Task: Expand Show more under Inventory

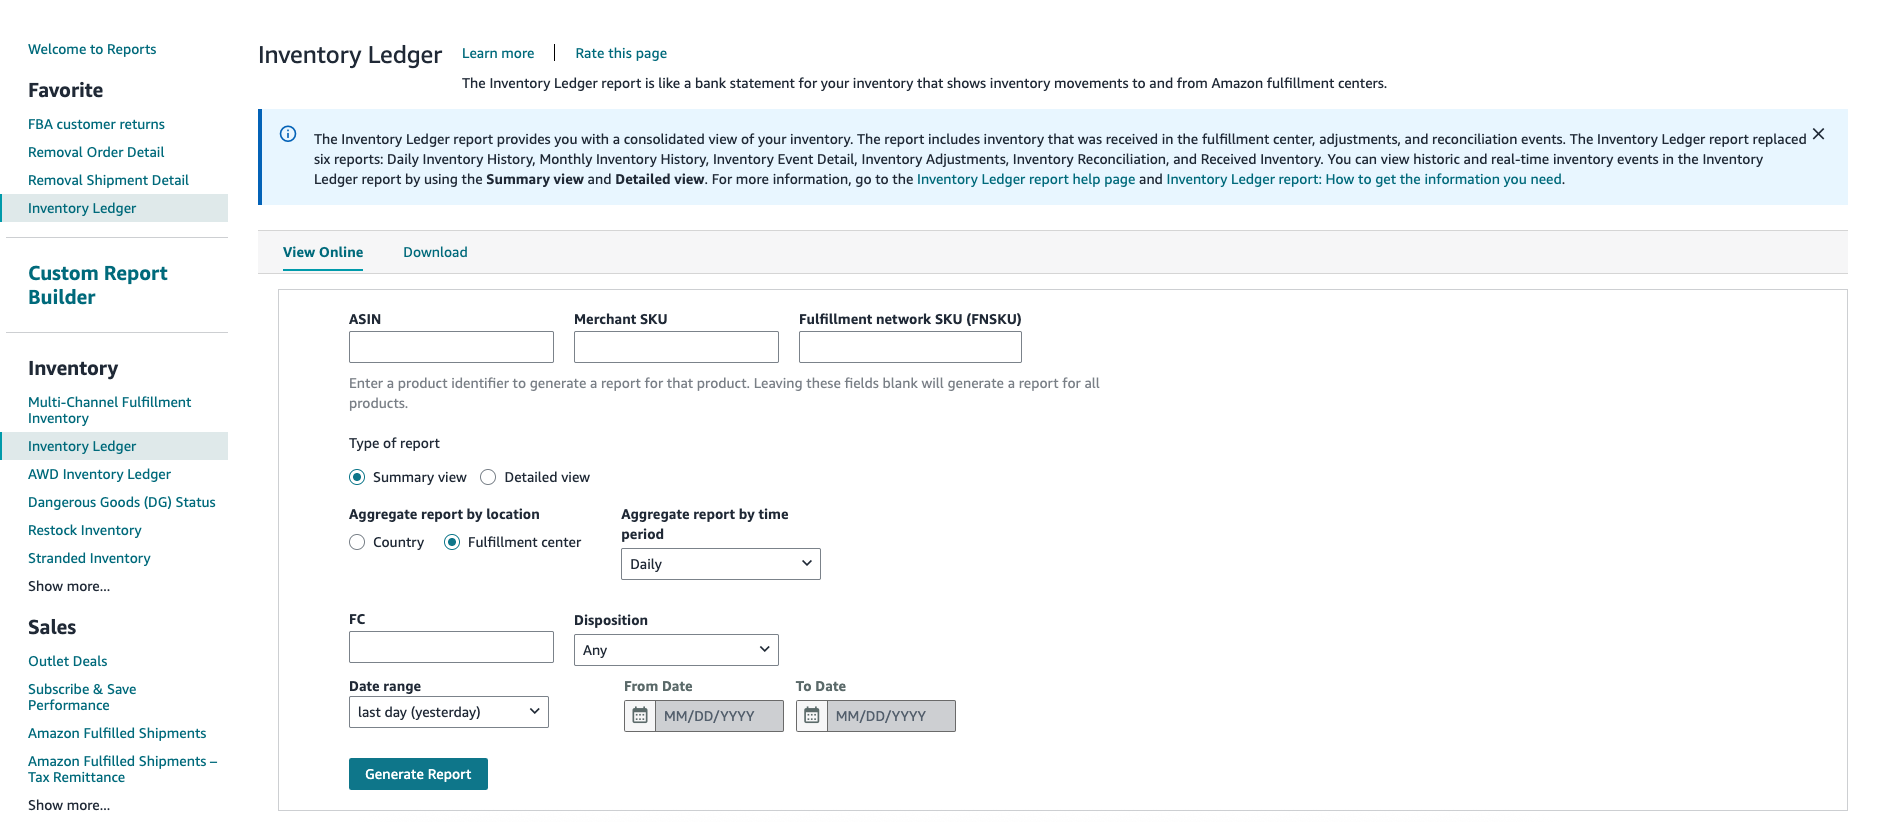Action: (x=69, y=586)
